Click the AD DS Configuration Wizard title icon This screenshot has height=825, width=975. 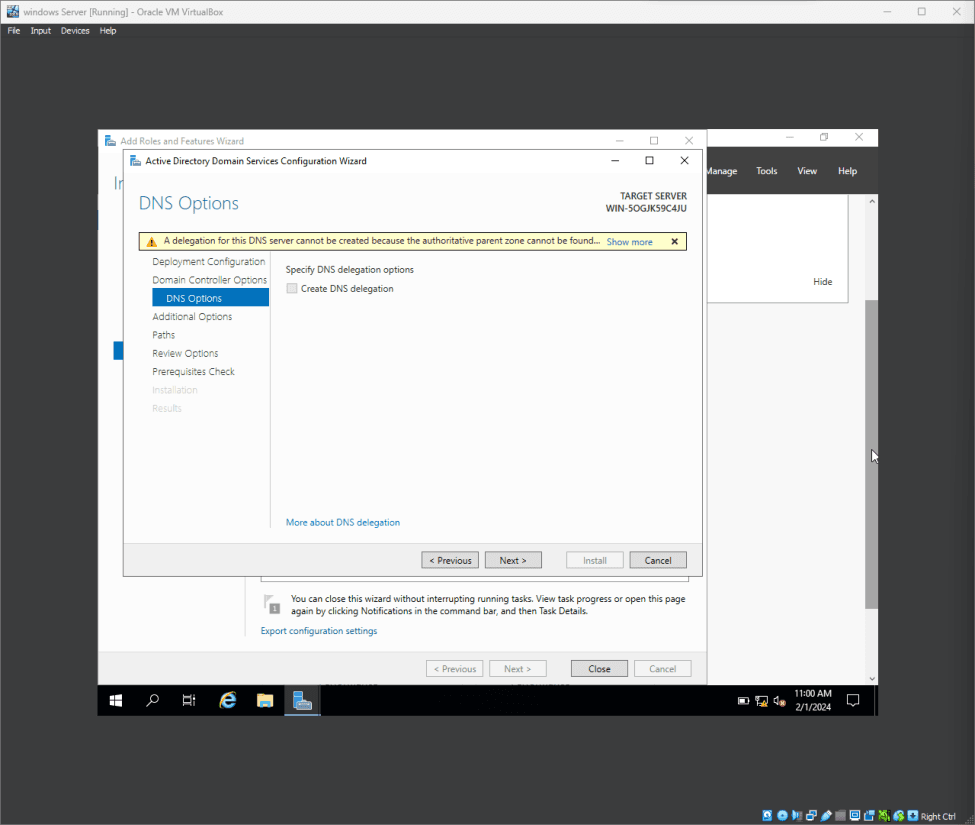(x=135, y=161)
